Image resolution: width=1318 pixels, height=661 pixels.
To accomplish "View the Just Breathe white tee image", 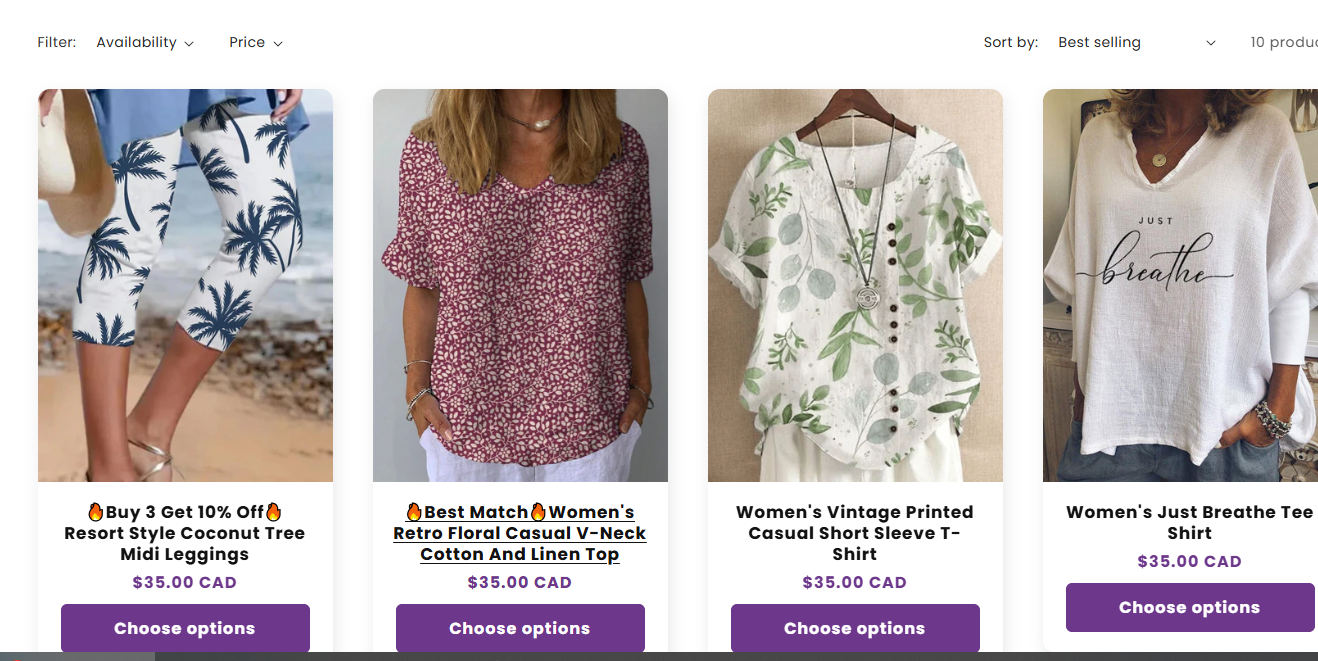I will 1180,285.
